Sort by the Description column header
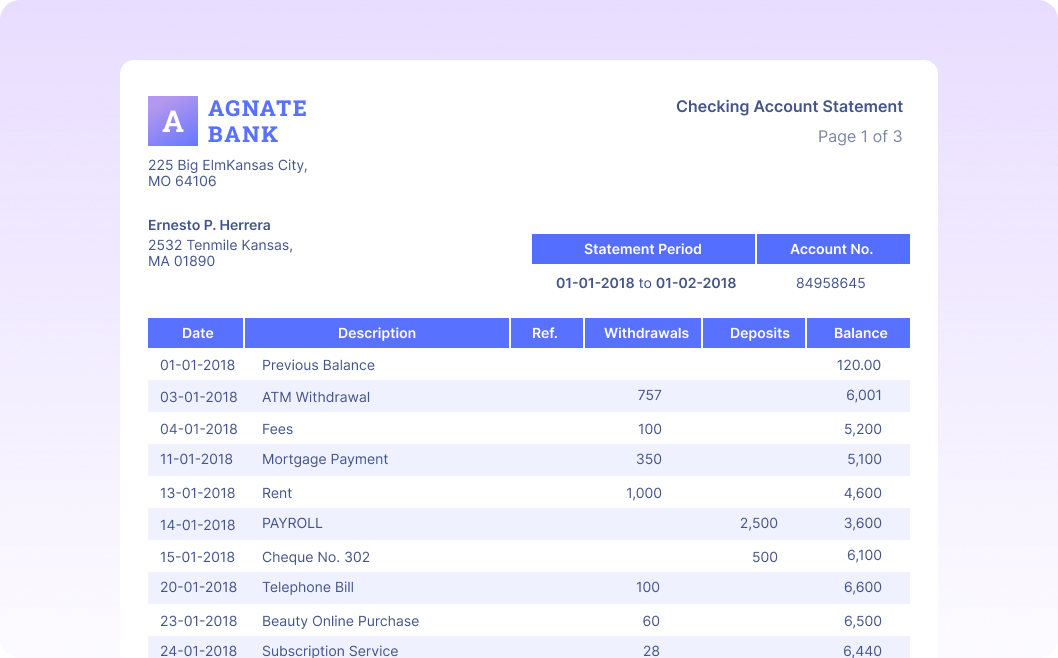 coord(376,333)
